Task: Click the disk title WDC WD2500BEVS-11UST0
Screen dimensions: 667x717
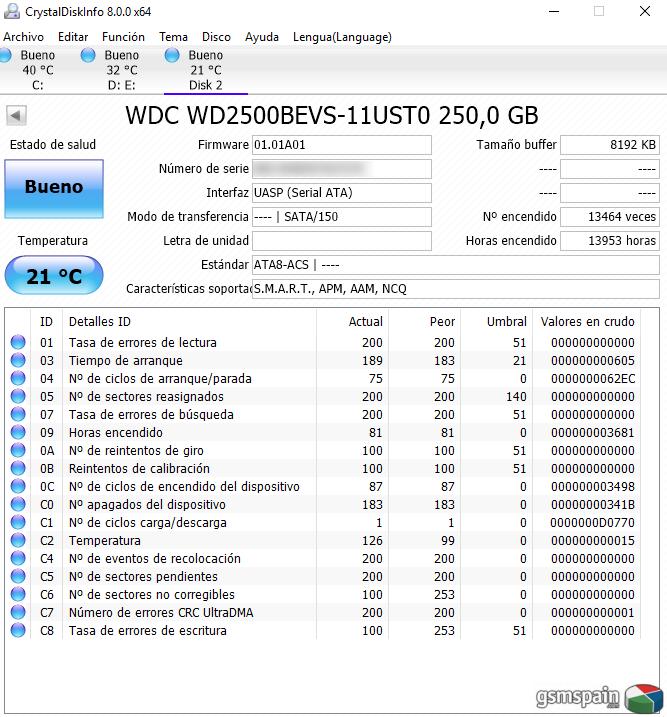Action: coord(332,115)
